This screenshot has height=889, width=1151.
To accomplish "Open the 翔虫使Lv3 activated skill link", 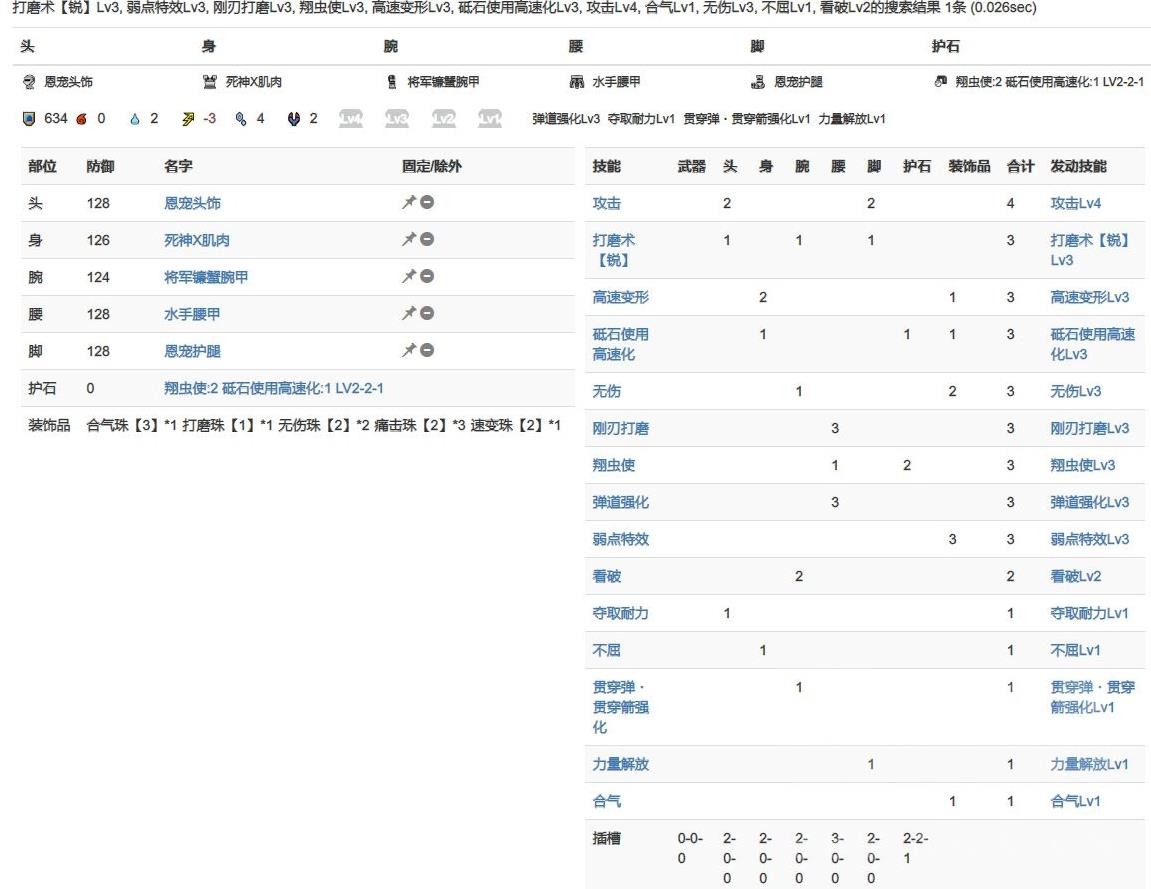I will [x=1083, y=465].
